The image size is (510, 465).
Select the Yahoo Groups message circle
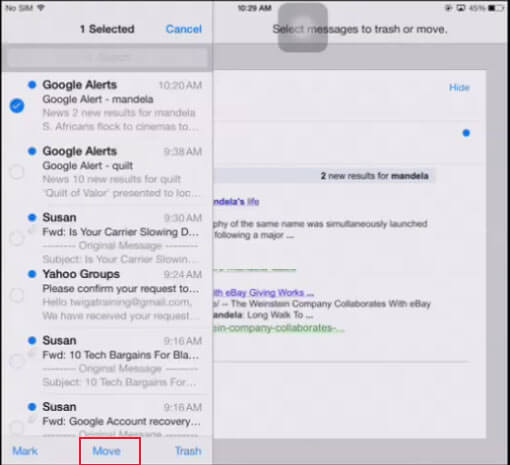pyautogui.click(x=17, y=295)
